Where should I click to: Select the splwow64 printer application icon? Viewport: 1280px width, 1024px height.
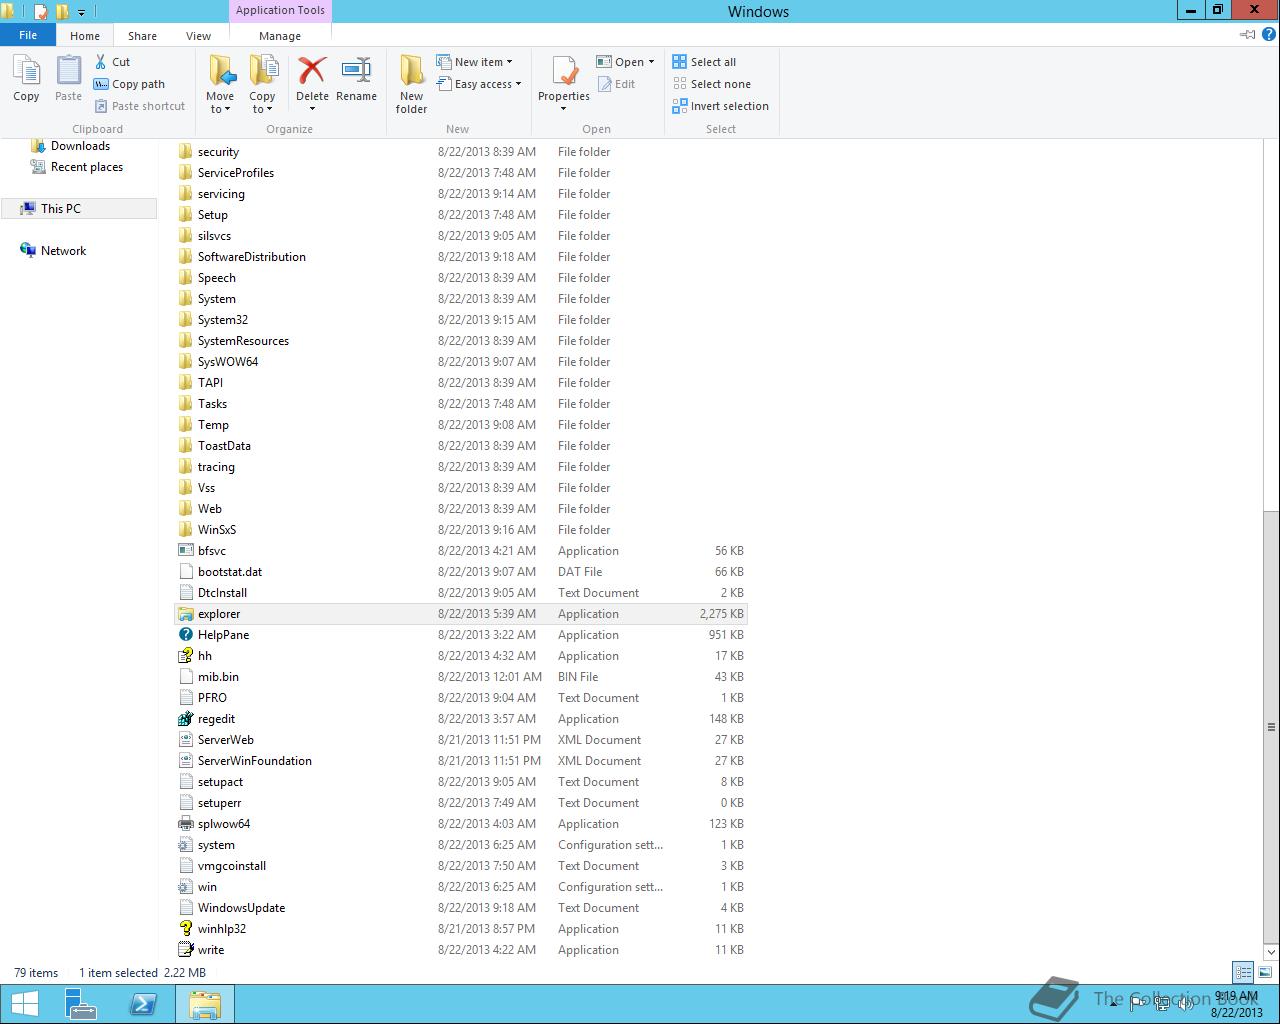click(x=185, y=824)
